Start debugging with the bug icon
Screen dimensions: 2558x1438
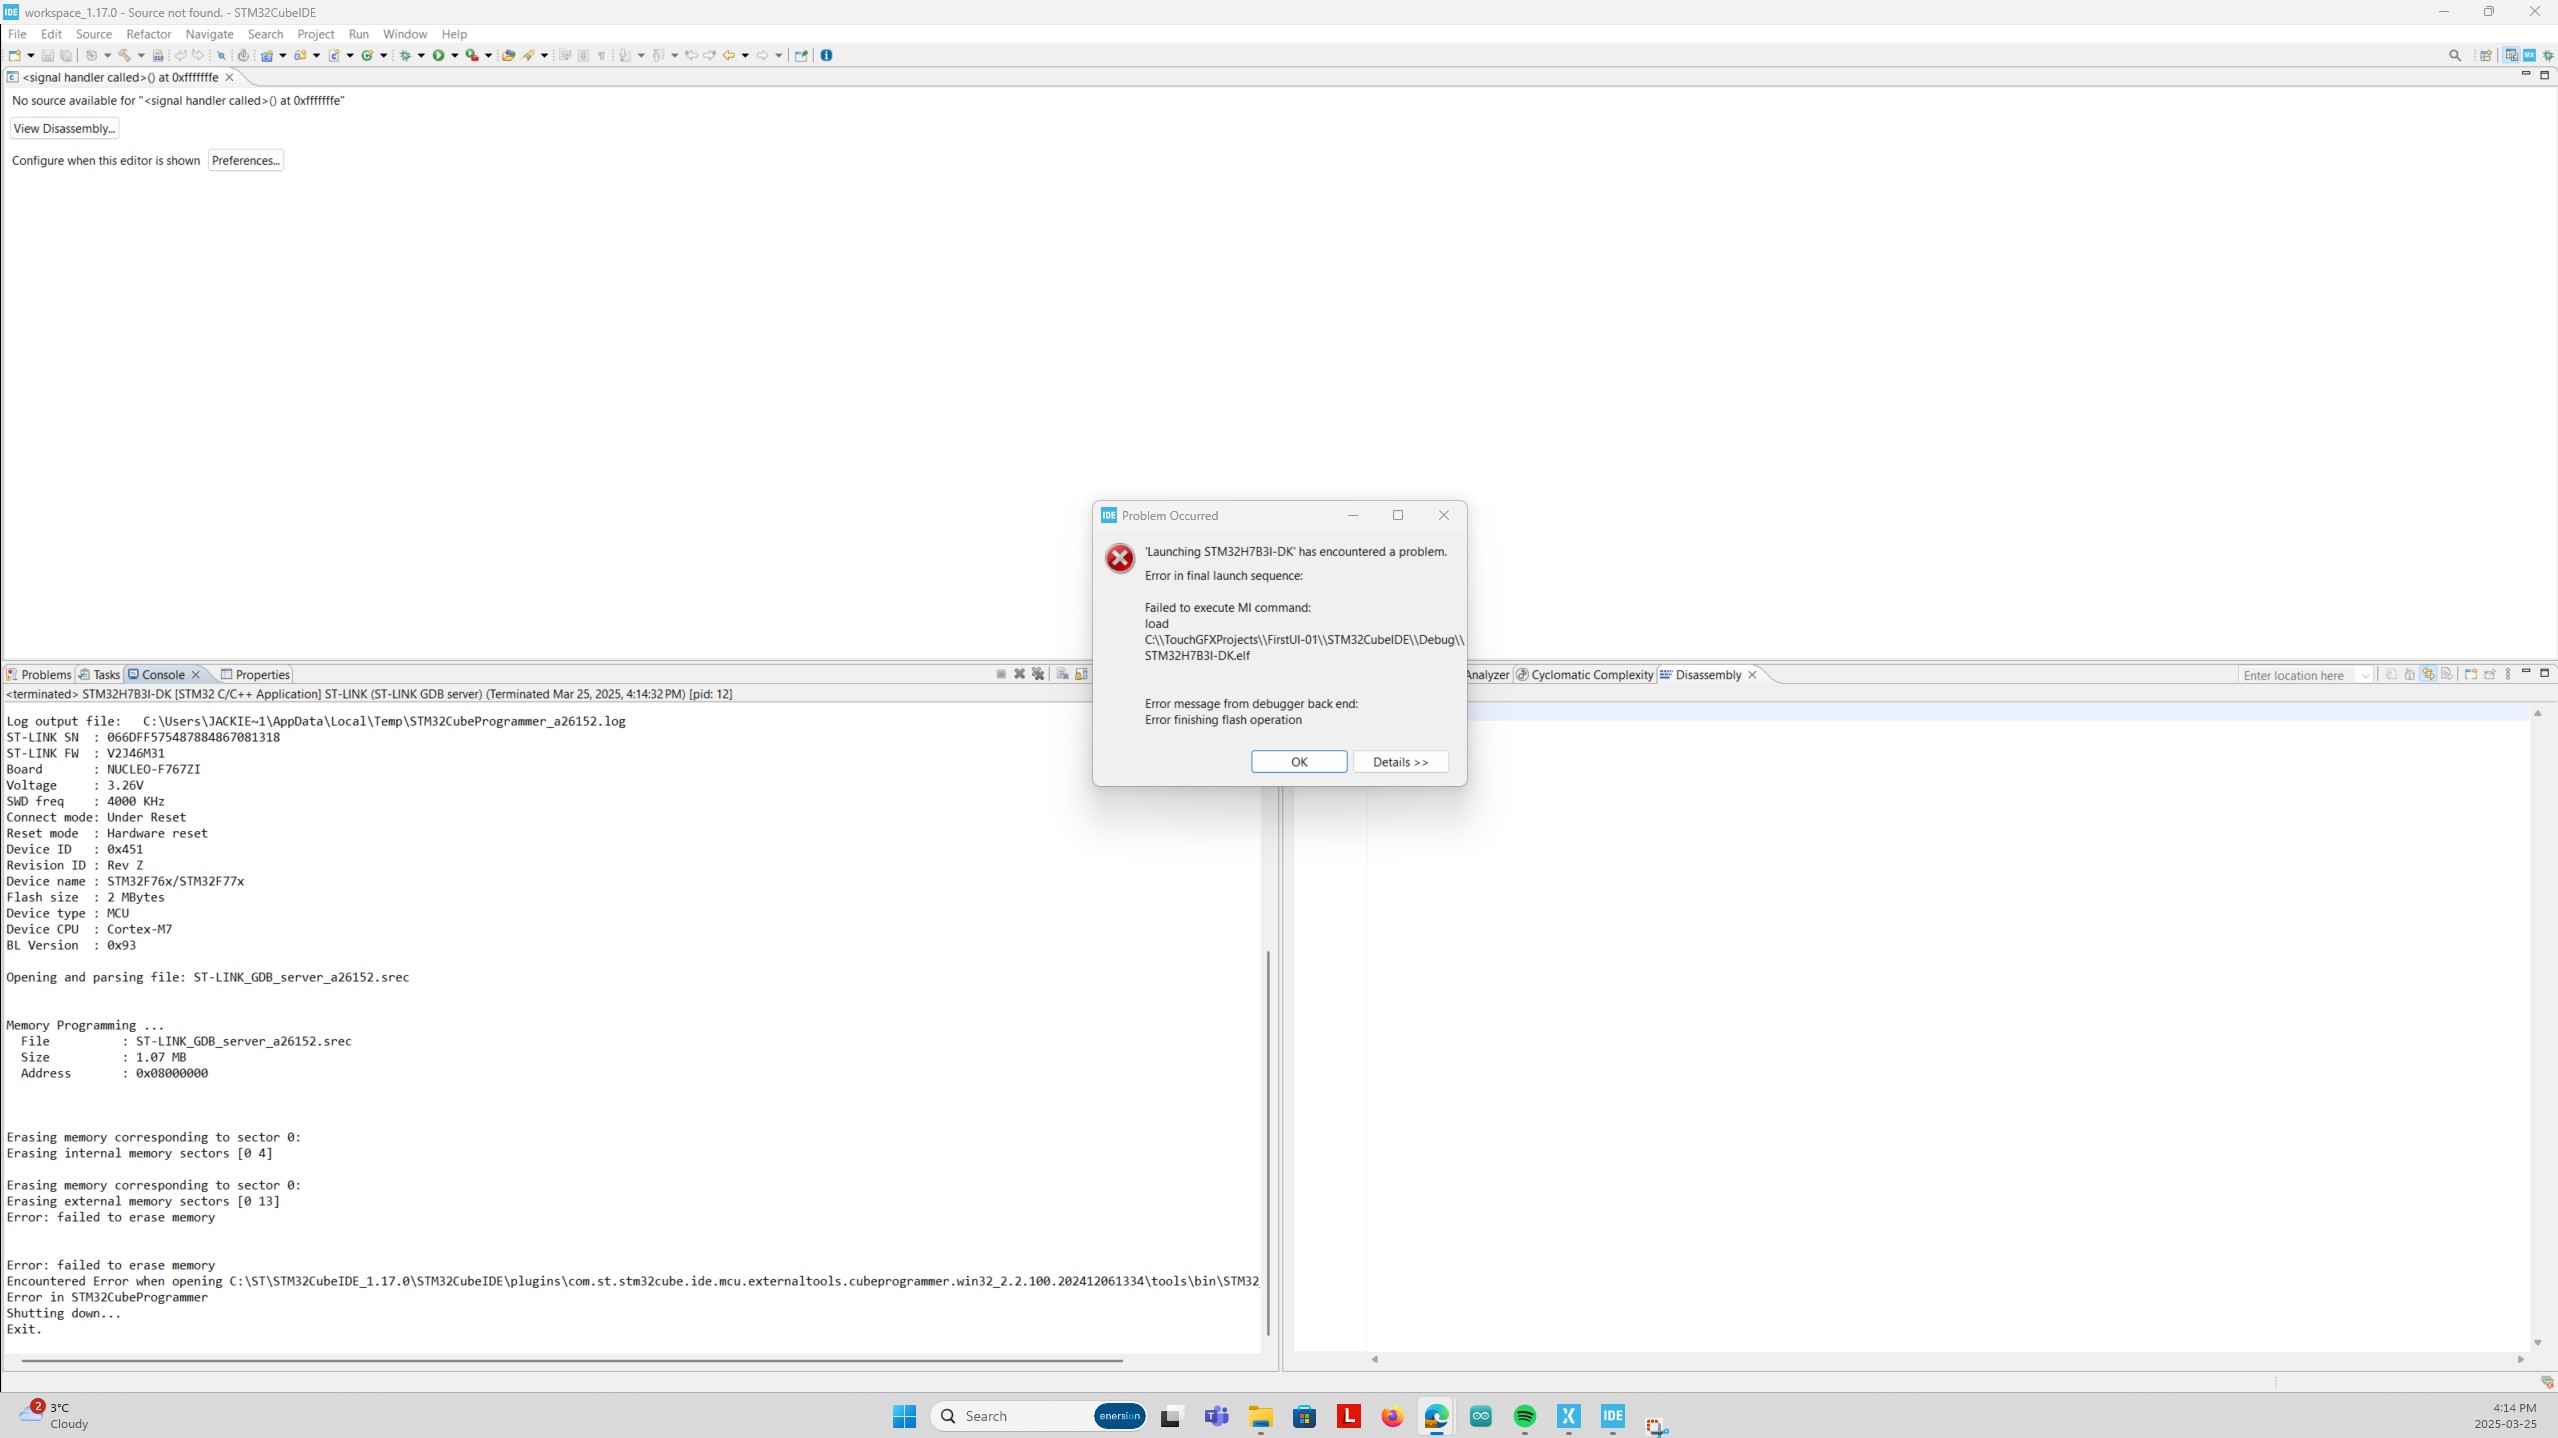coord(404,55)
